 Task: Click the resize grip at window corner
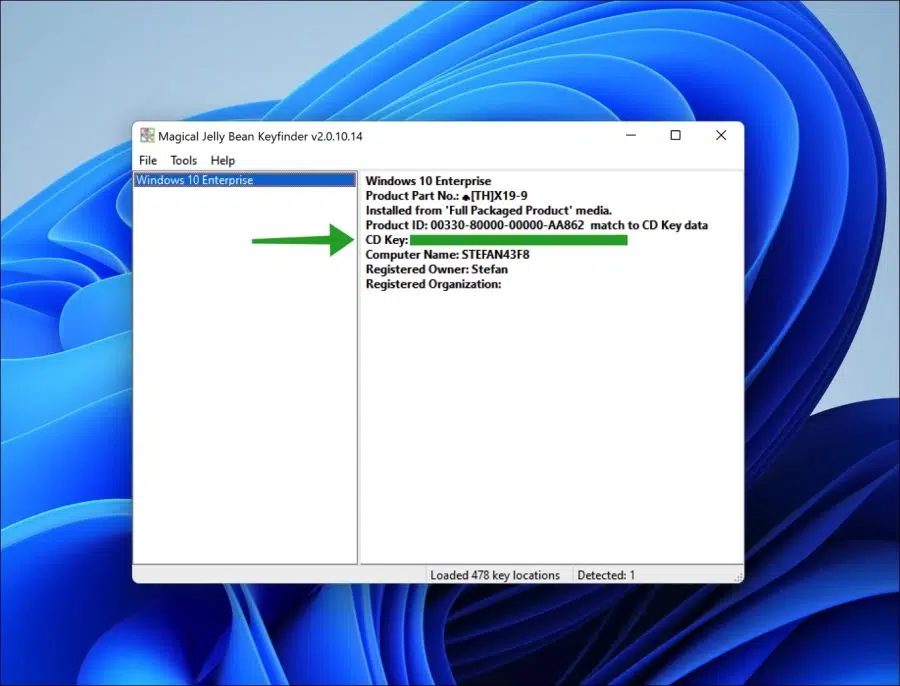738,577
